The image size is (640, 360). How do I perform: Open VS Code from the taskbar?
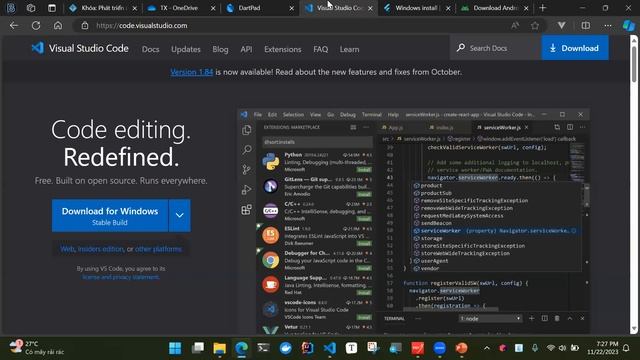(329, 348)
